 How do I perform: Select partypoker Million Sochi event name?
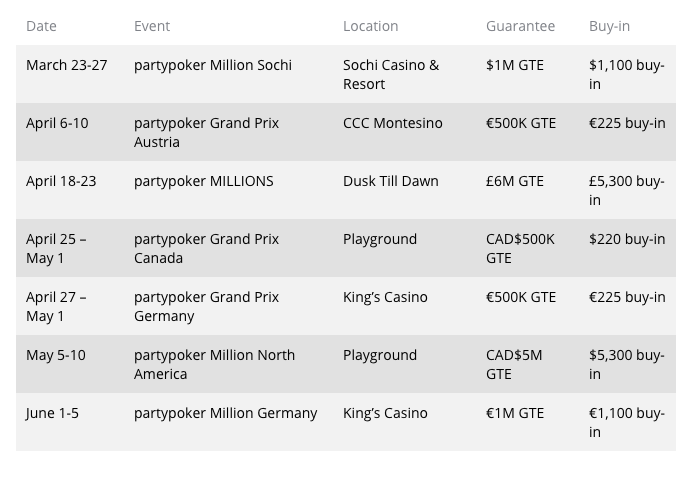coord(213,65)
